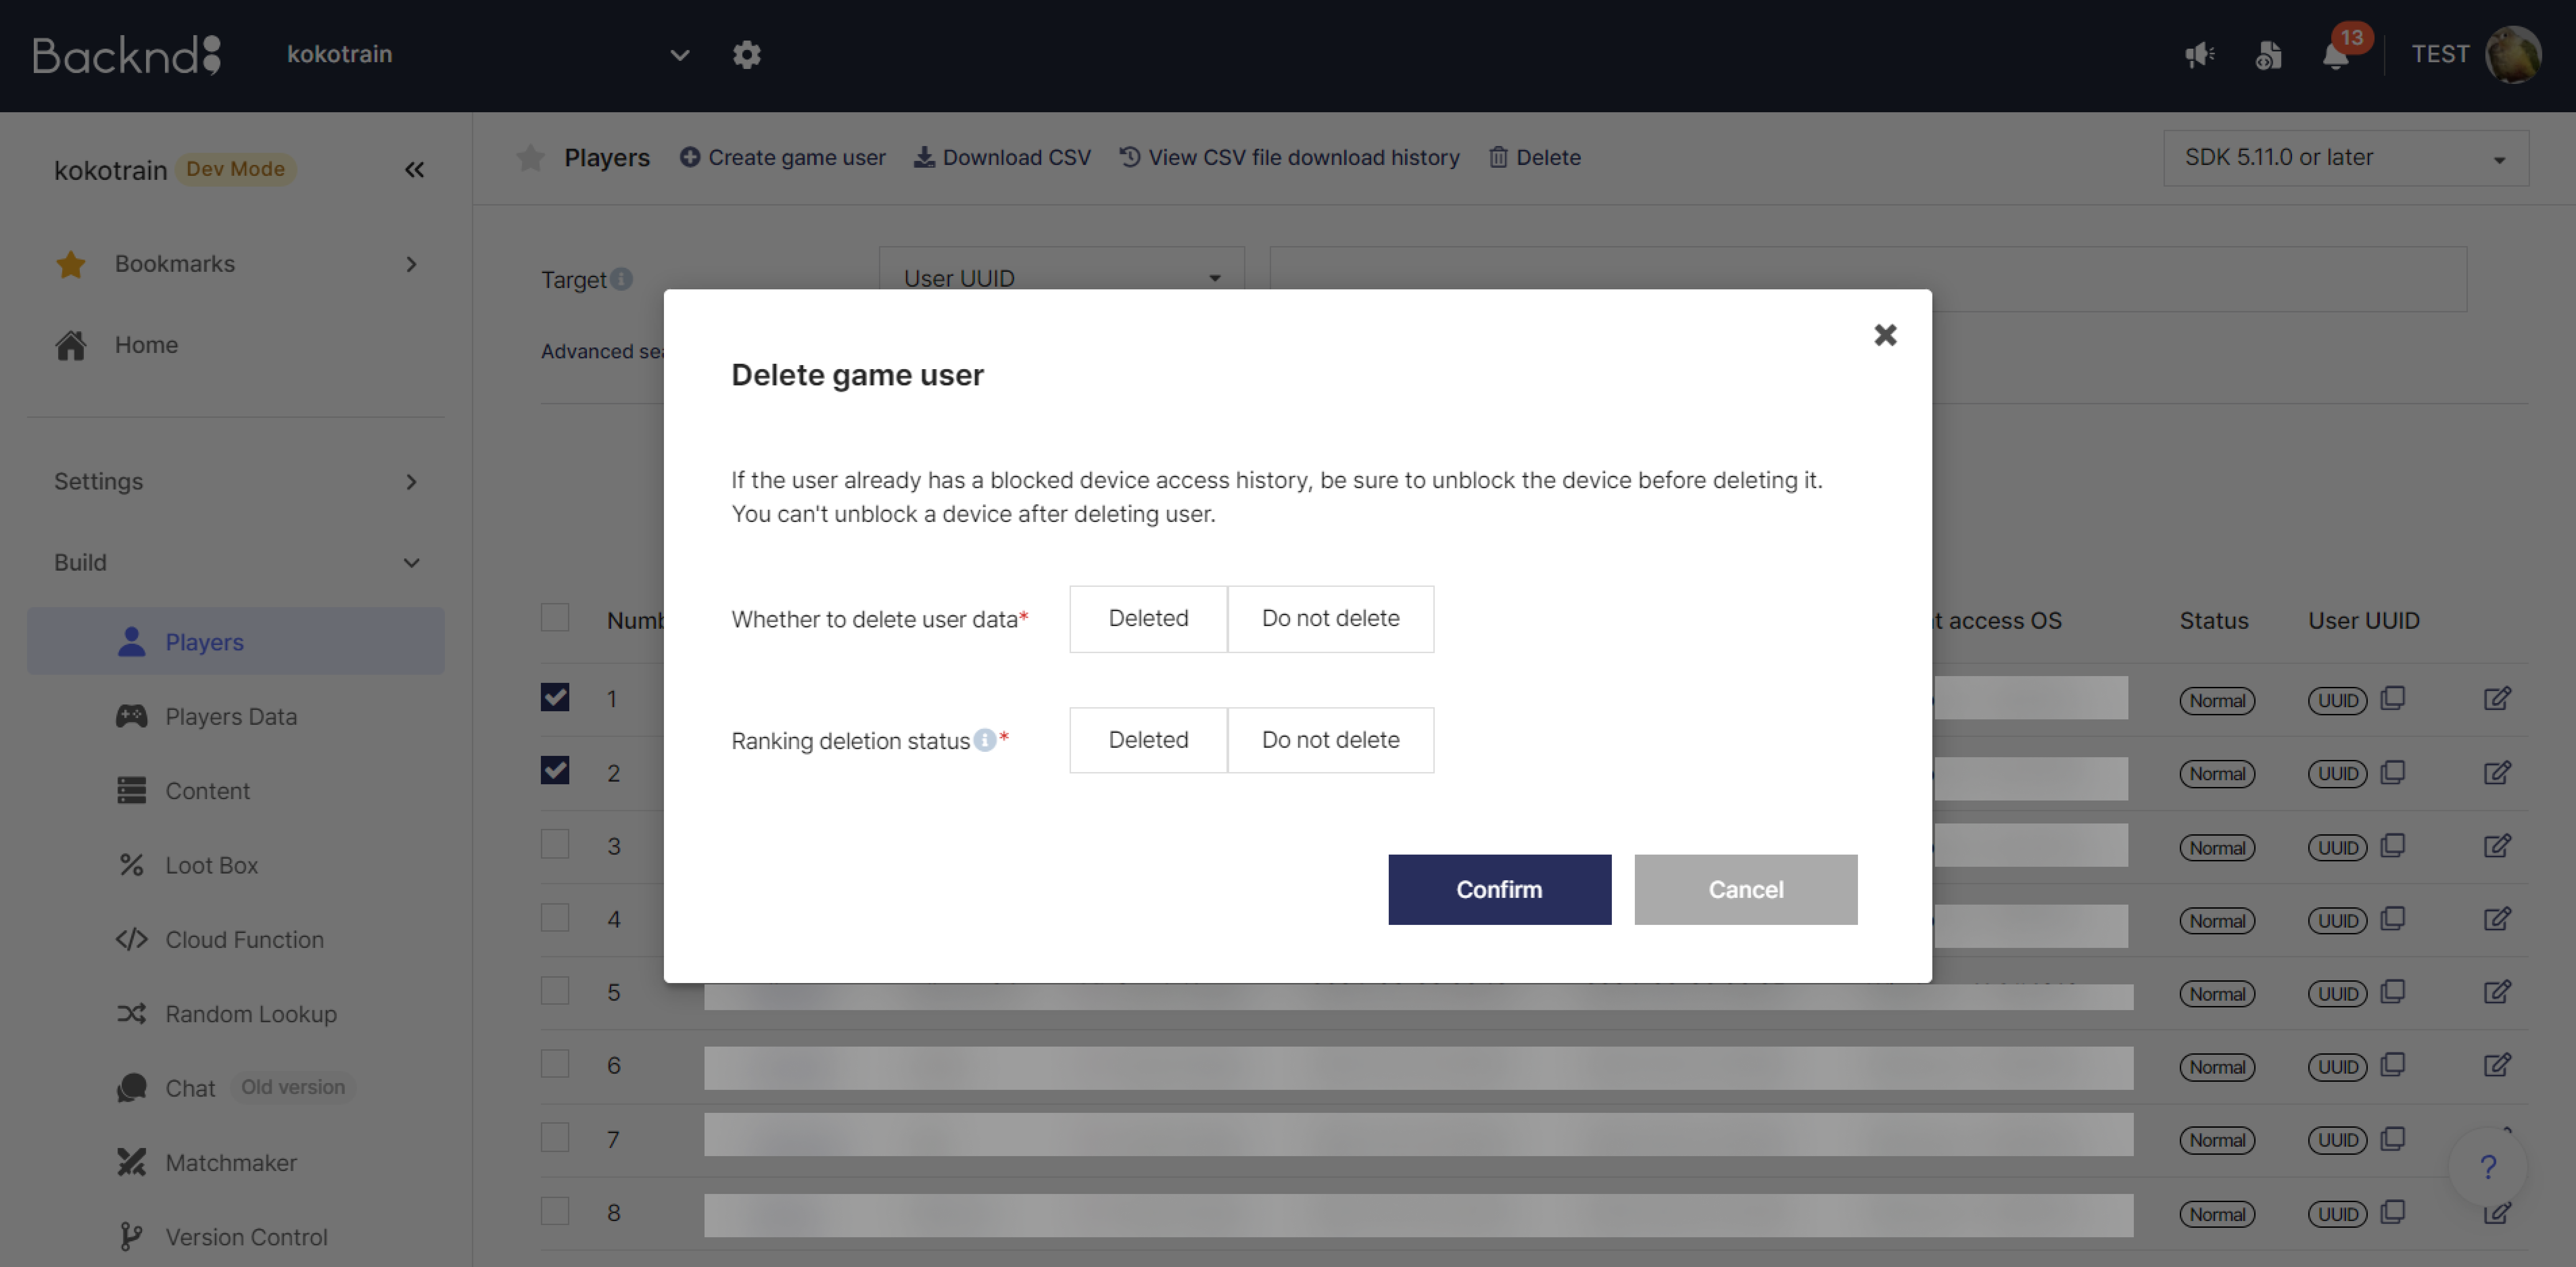Expand the Settings section
2576x1267 pixels.
(236, 482)
